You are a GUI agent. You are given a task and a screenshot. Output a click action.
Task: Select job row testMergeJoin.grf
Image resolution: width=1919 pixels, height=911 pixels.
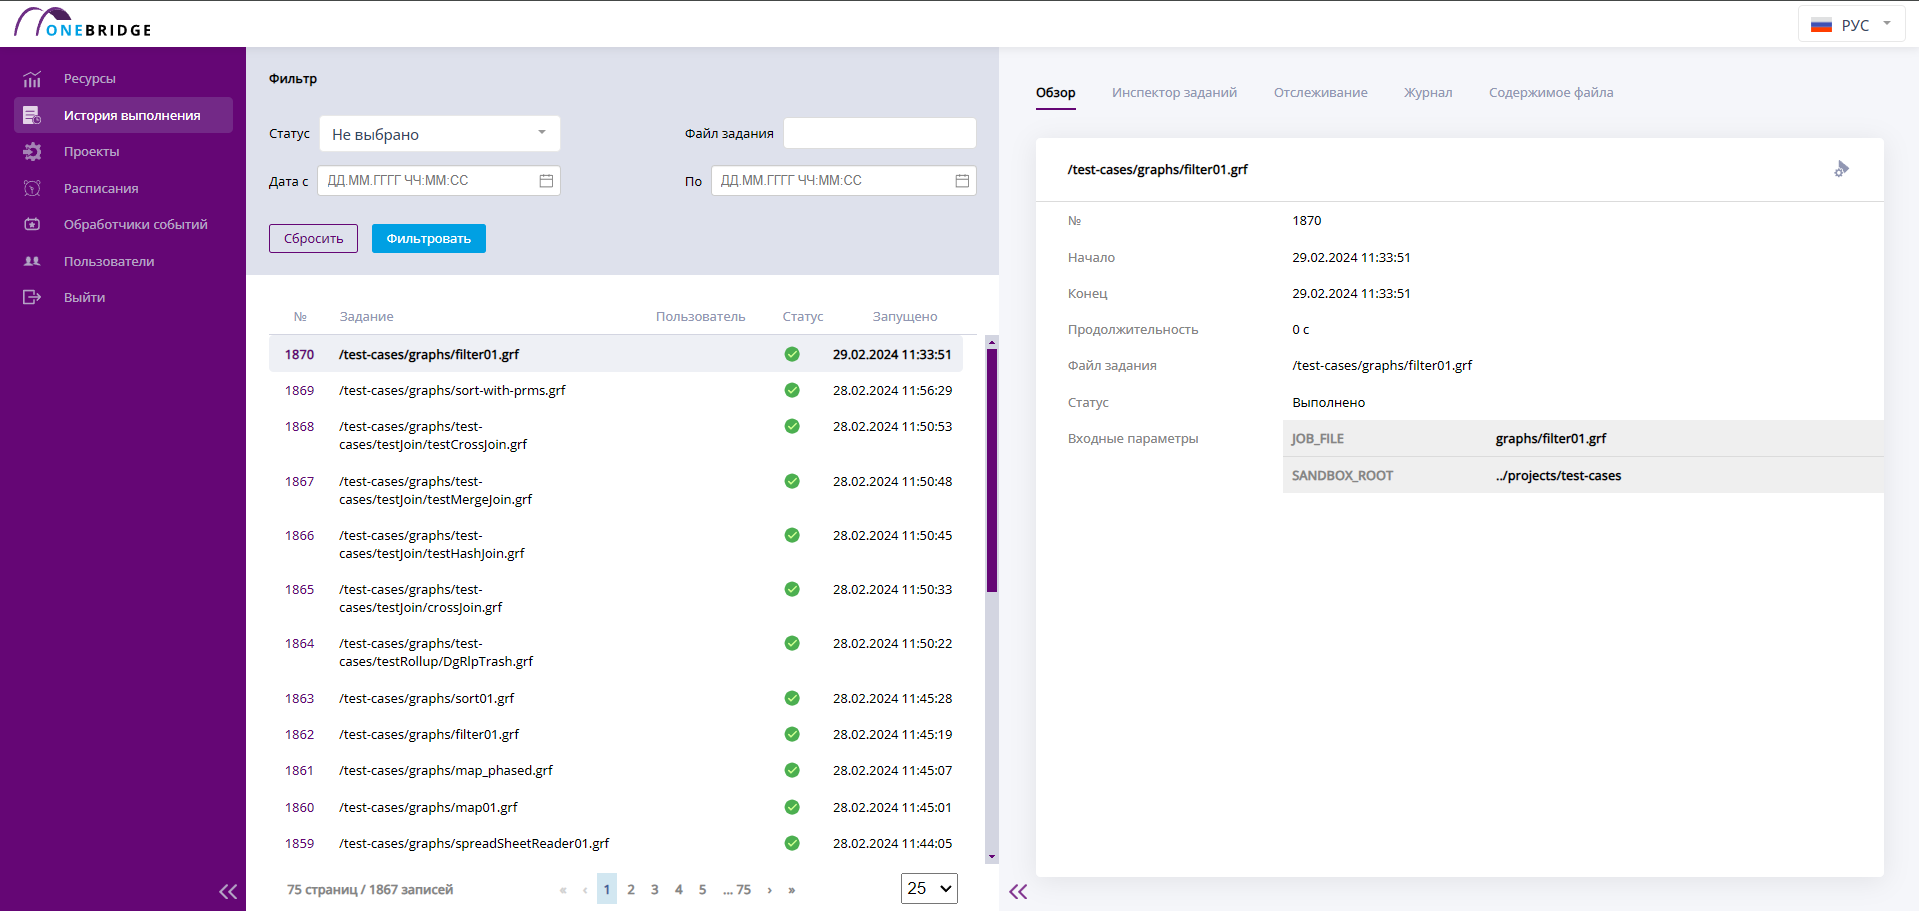tap(616, 490)
